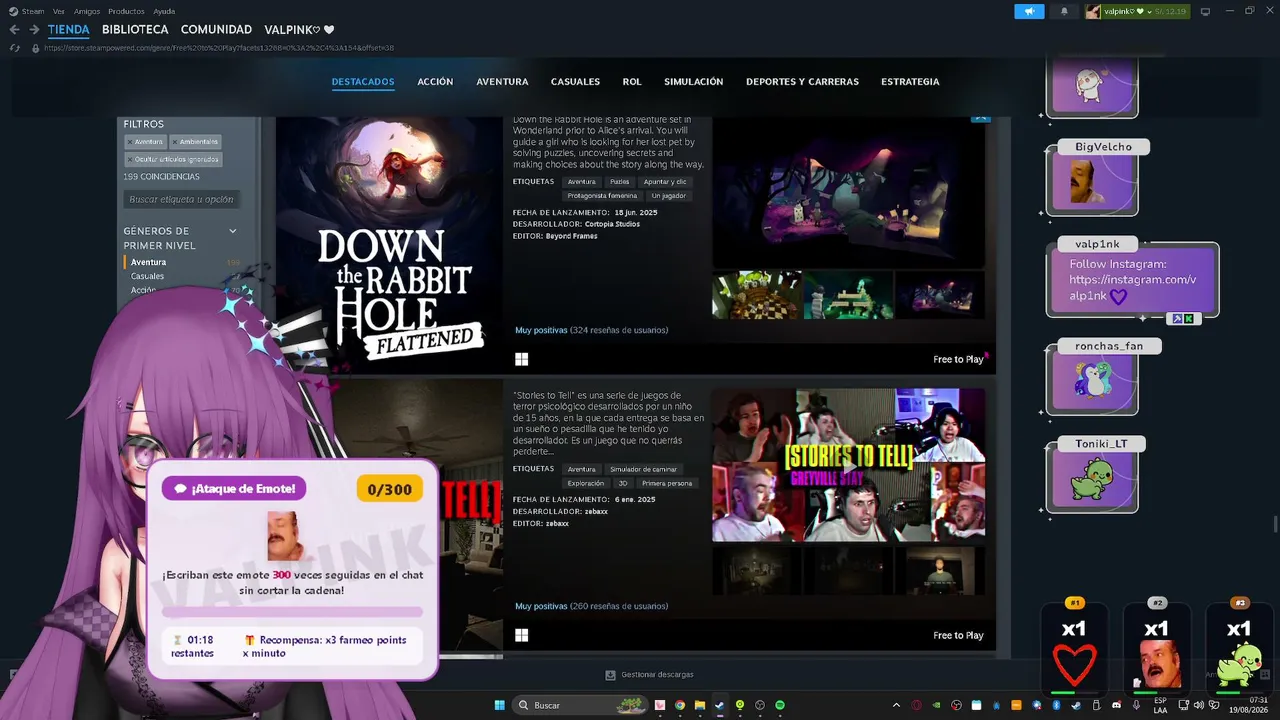The width and height of the screenshot is (1280, 720).
Task: Click the Simulador de caminar tag
Action: [643, 469]
